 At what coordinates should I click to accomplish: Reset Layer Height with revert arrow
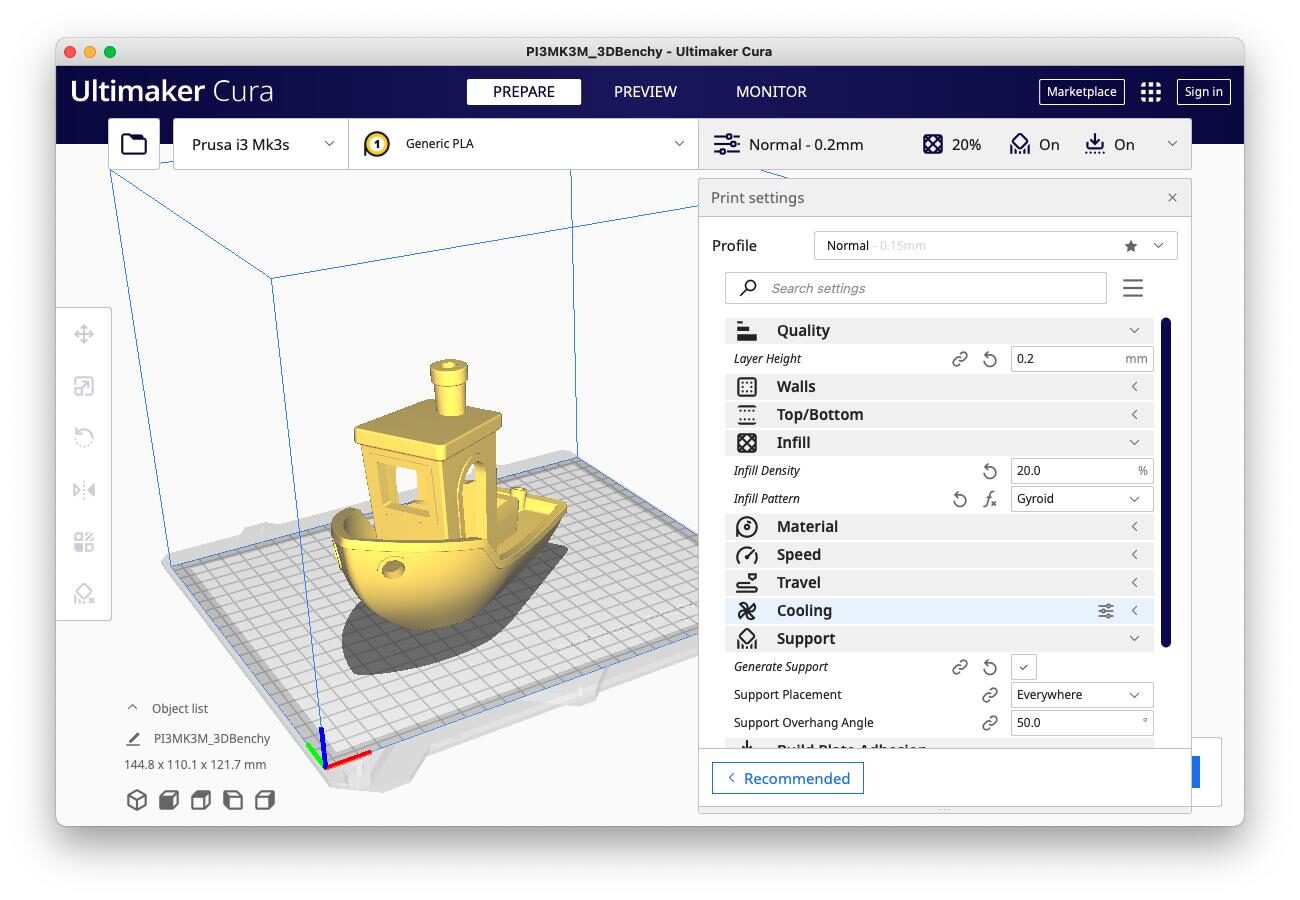(x=990, y=359)
